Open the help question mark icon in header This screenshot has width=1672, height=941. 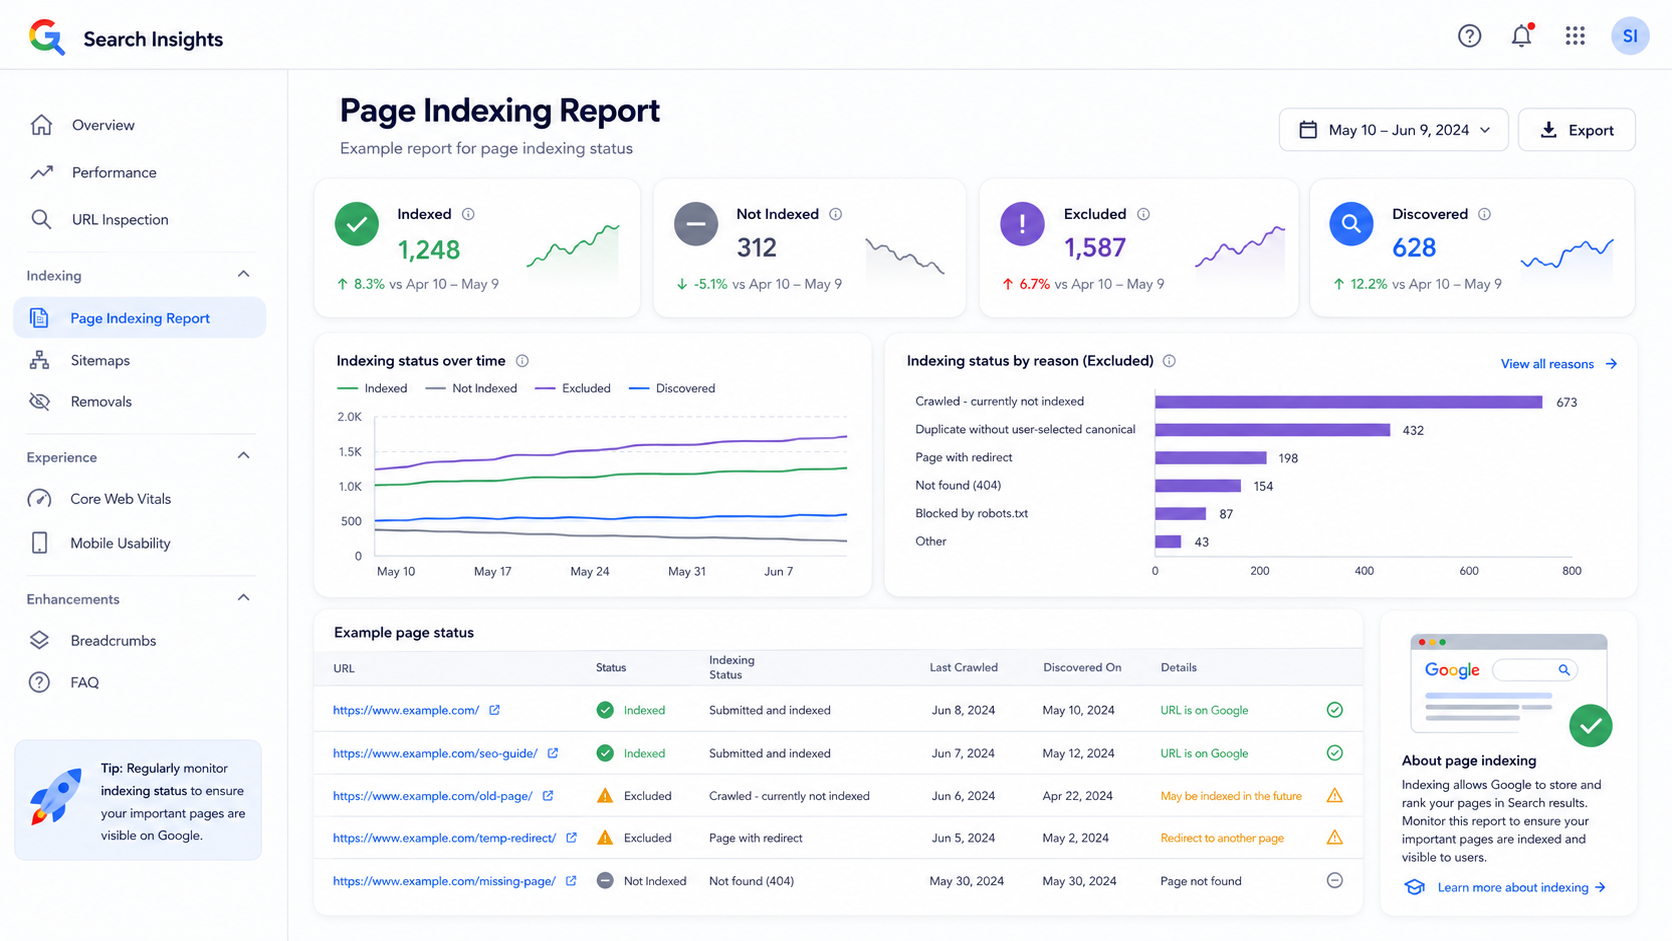[1469, 36]
